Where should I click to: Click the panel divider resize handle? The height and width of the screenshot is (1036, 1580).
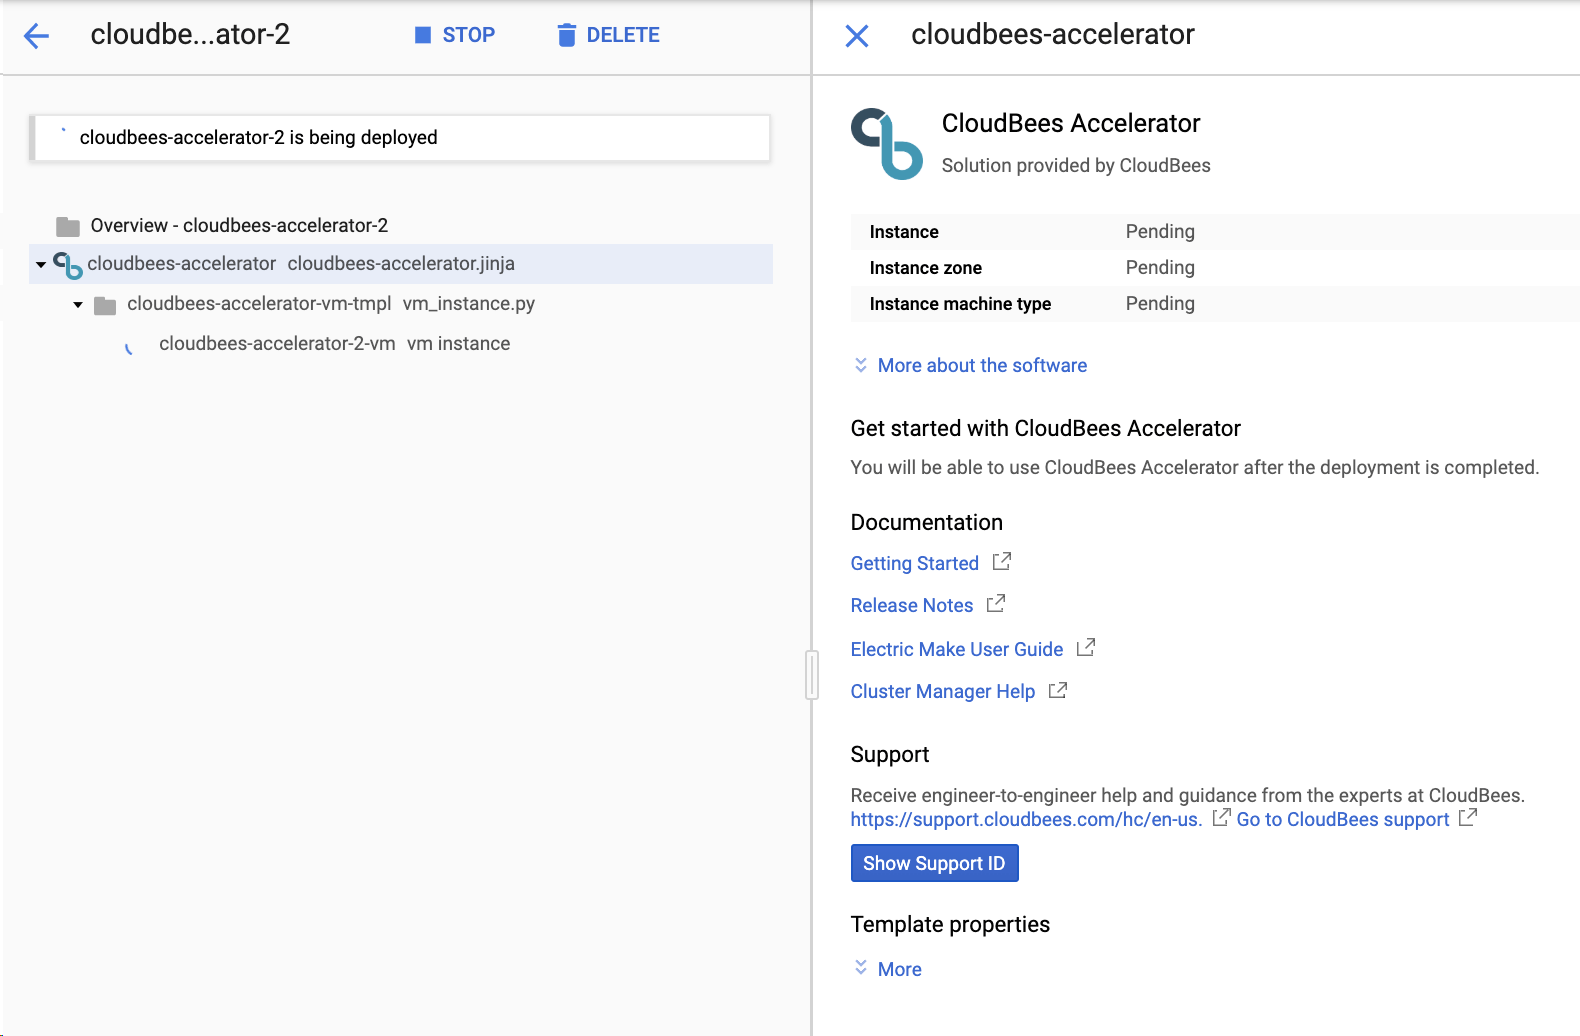[812, 675]
